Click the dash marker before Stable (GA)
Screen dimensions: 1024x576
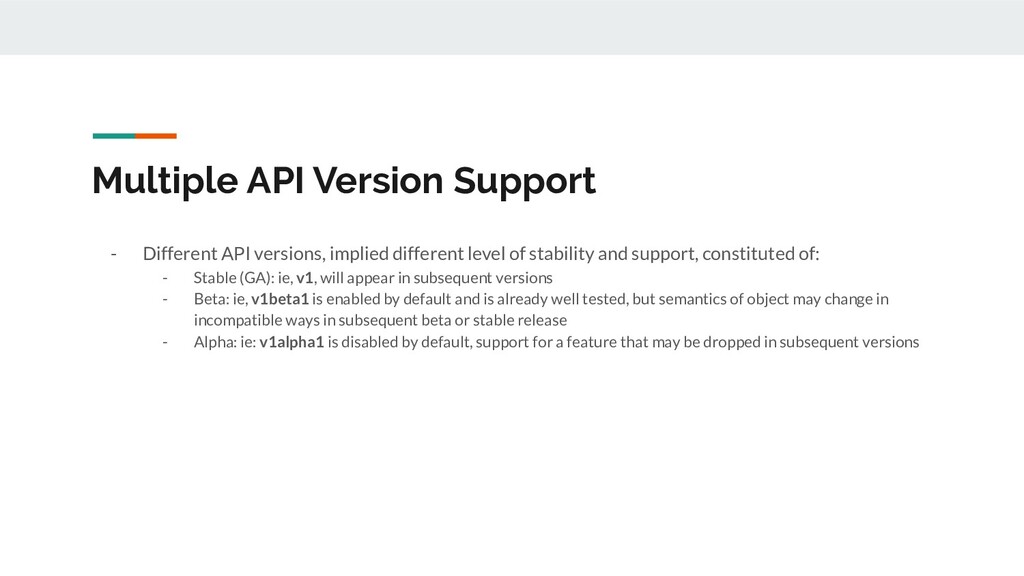[x=165, y=278]
